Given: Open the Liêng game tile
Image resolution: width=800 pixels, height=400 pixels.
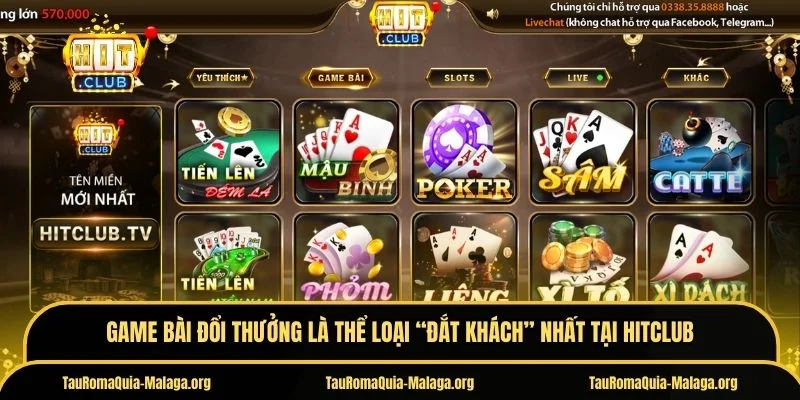Looking at the screenshot, I should 464,258.
